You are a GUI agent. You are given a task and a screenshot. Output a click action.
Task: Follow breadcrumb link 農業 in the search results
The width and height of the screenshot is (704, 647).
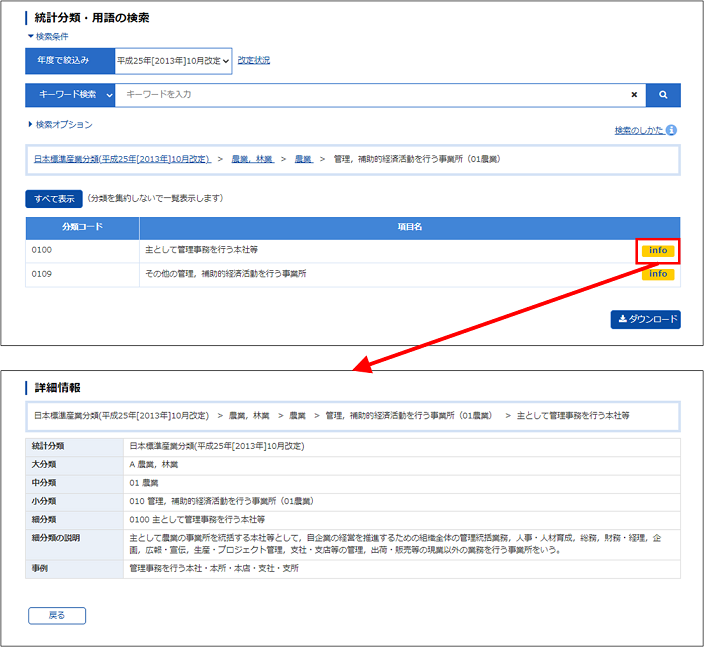click(x=304, y=159)
